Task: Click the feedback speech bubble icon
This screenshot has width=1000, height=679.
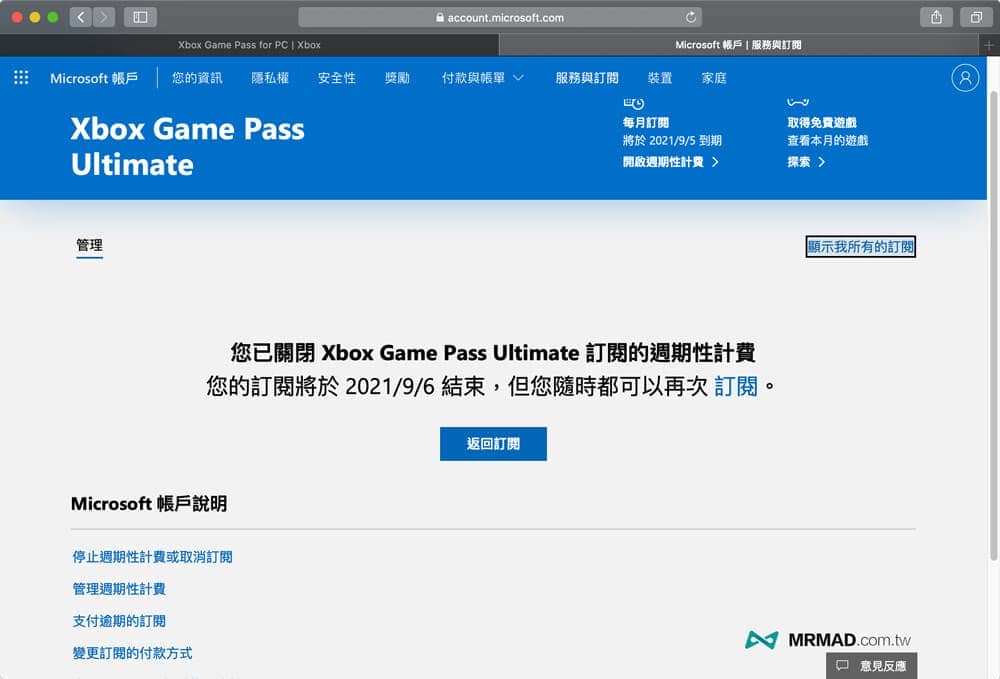Action: [842, 665]
